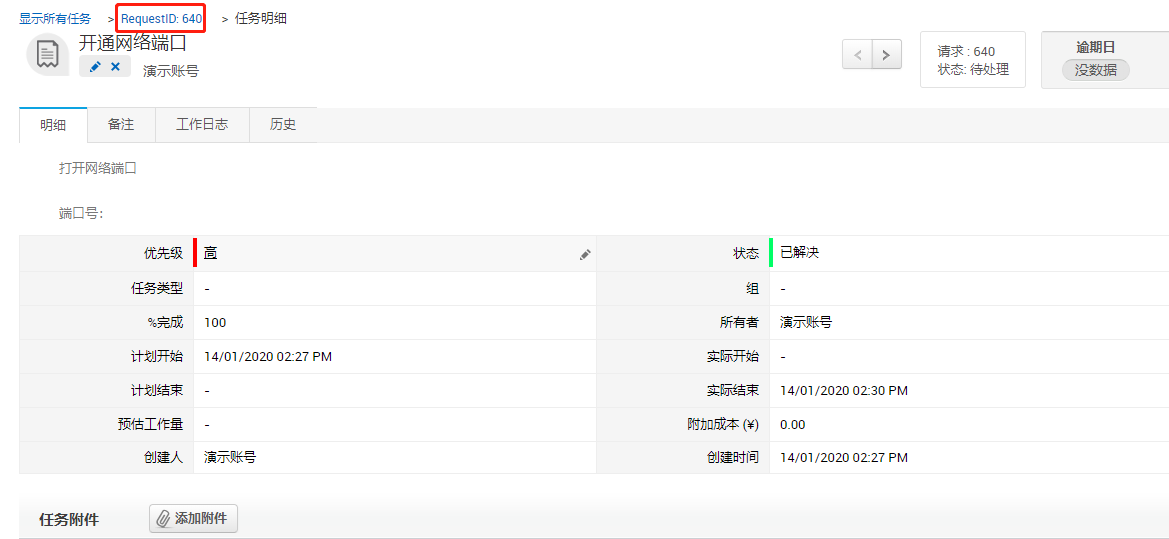Go to the previous task with the left arrow
The image size is (1169, 539).
pos(857,55)
